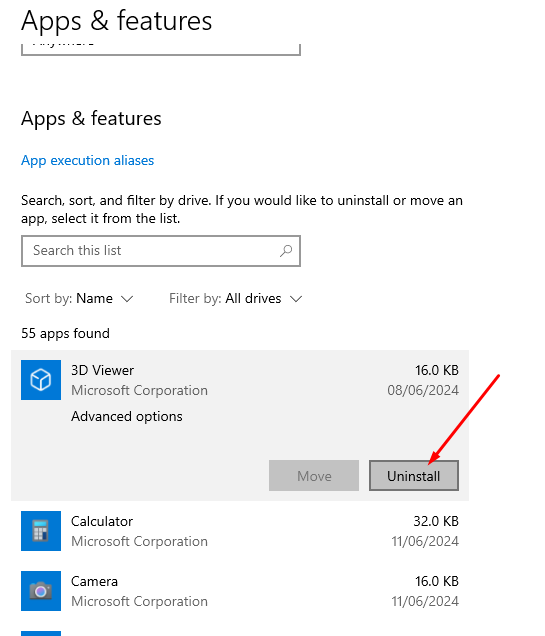Select the Camera entry in the list

point(240,591)
